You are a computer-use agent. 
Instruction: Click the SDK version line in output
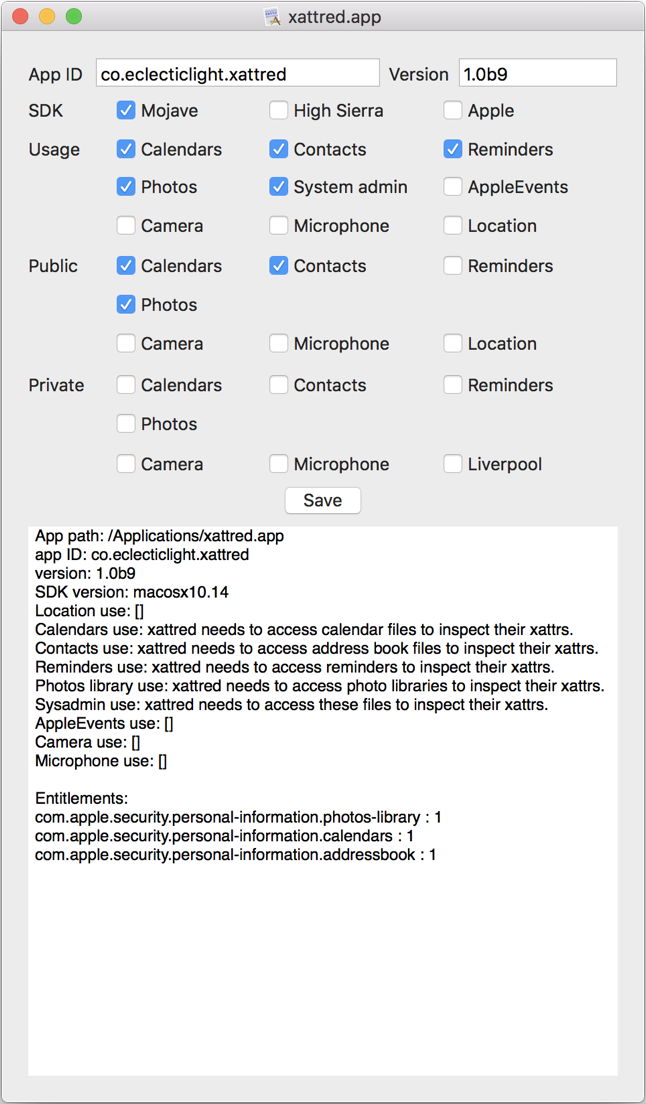coord(131,592)
